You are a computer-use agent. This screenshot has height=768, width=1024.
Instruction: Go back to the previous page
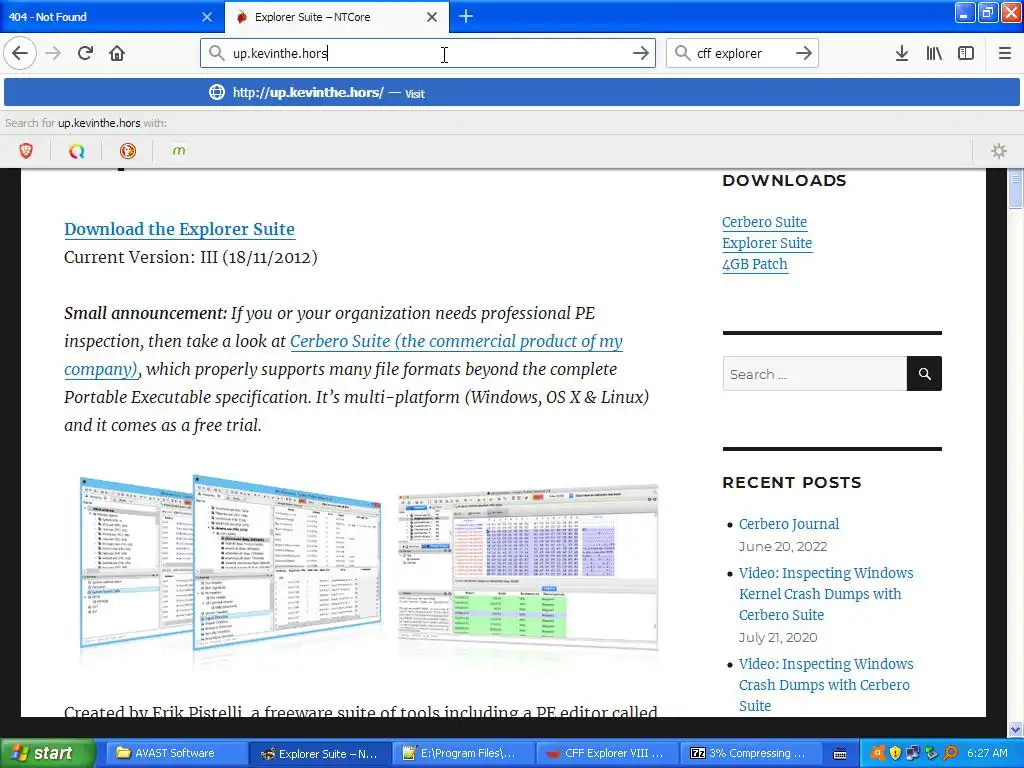pos(20,53)
